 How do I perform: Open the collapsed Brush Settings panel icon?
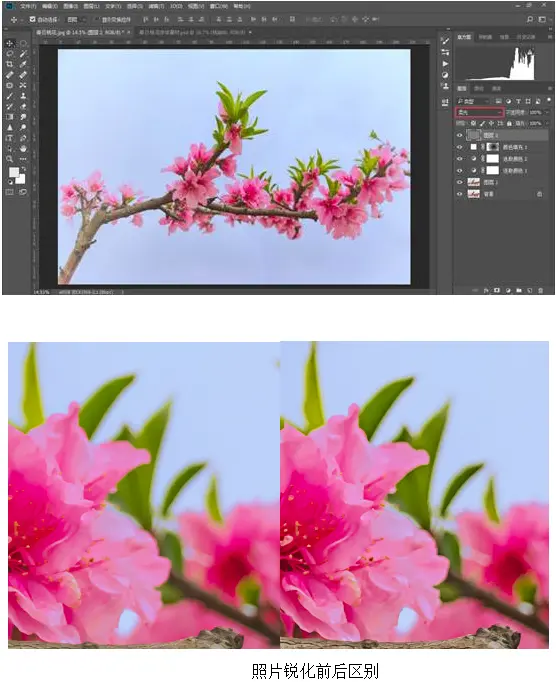(445, 41)
